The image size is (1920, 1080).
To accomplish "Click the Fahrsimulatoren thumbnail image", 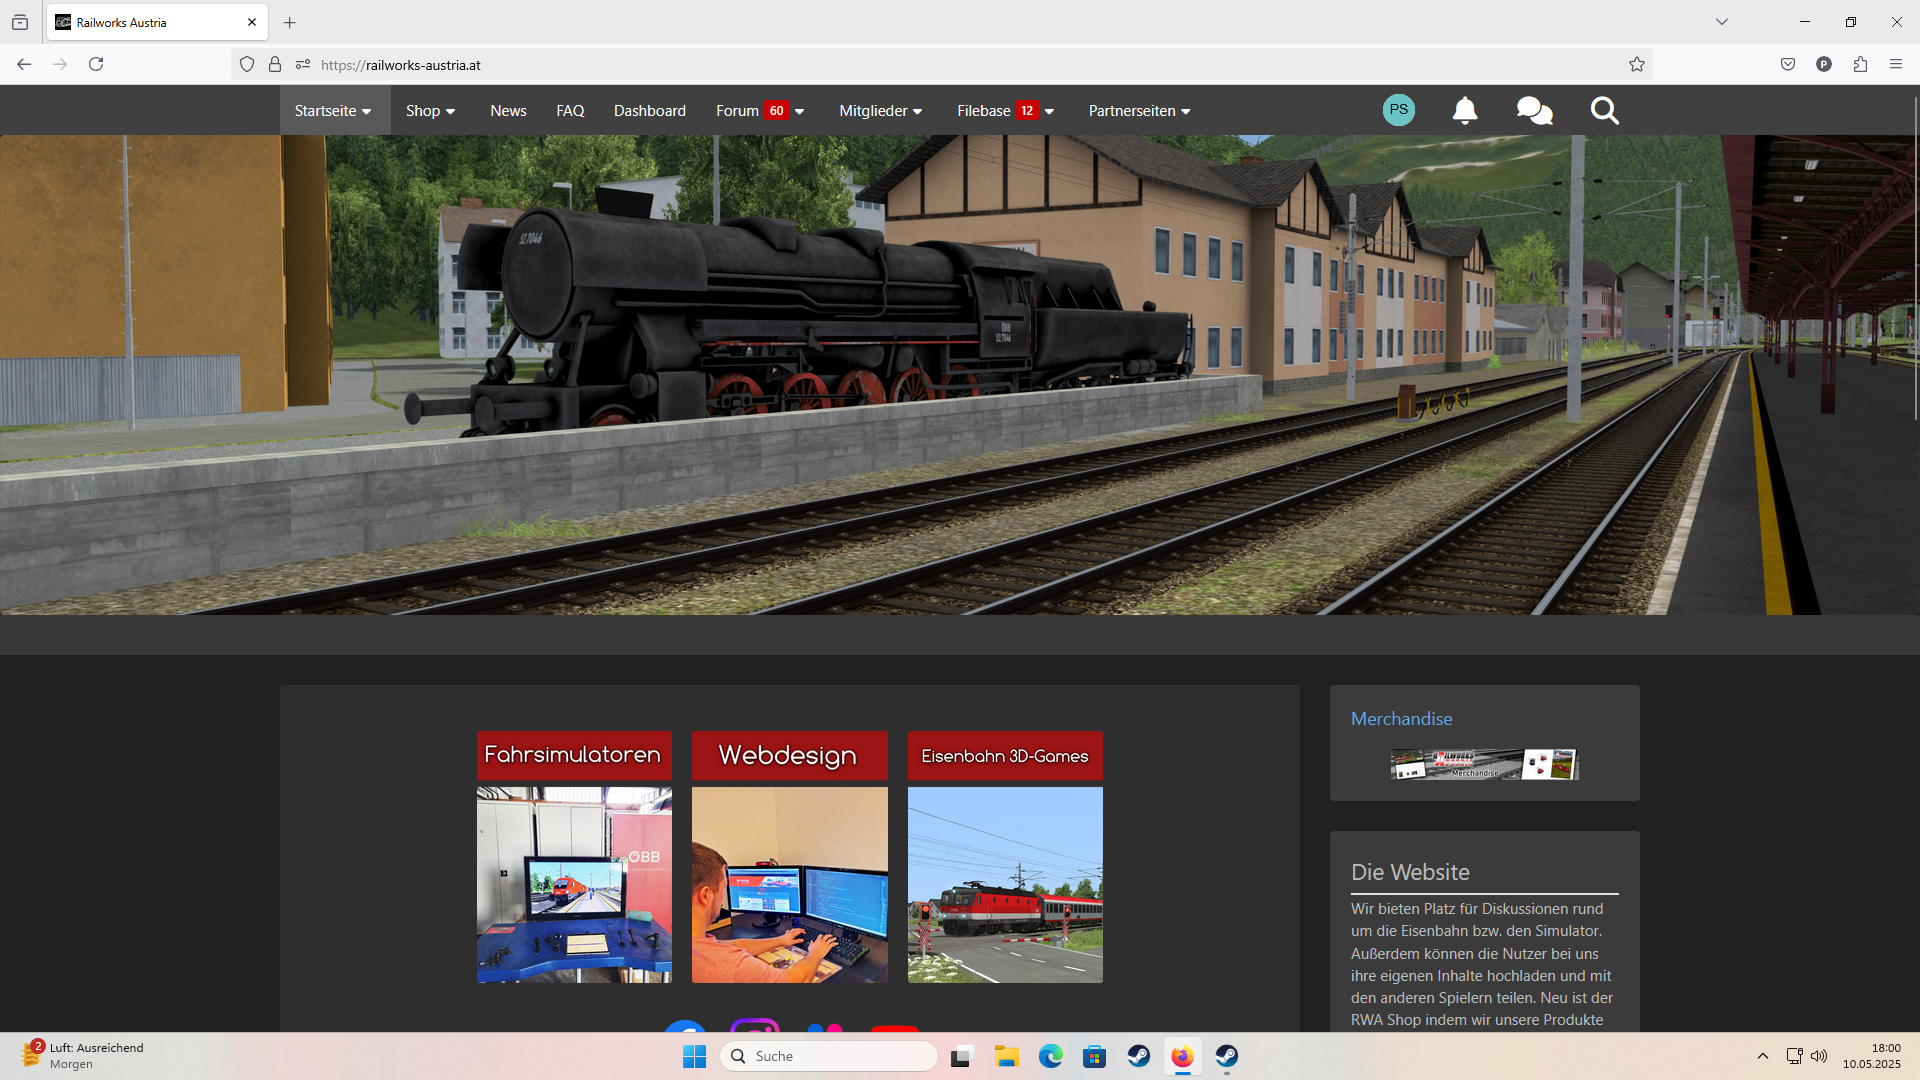I will click(x=574, y=884).
